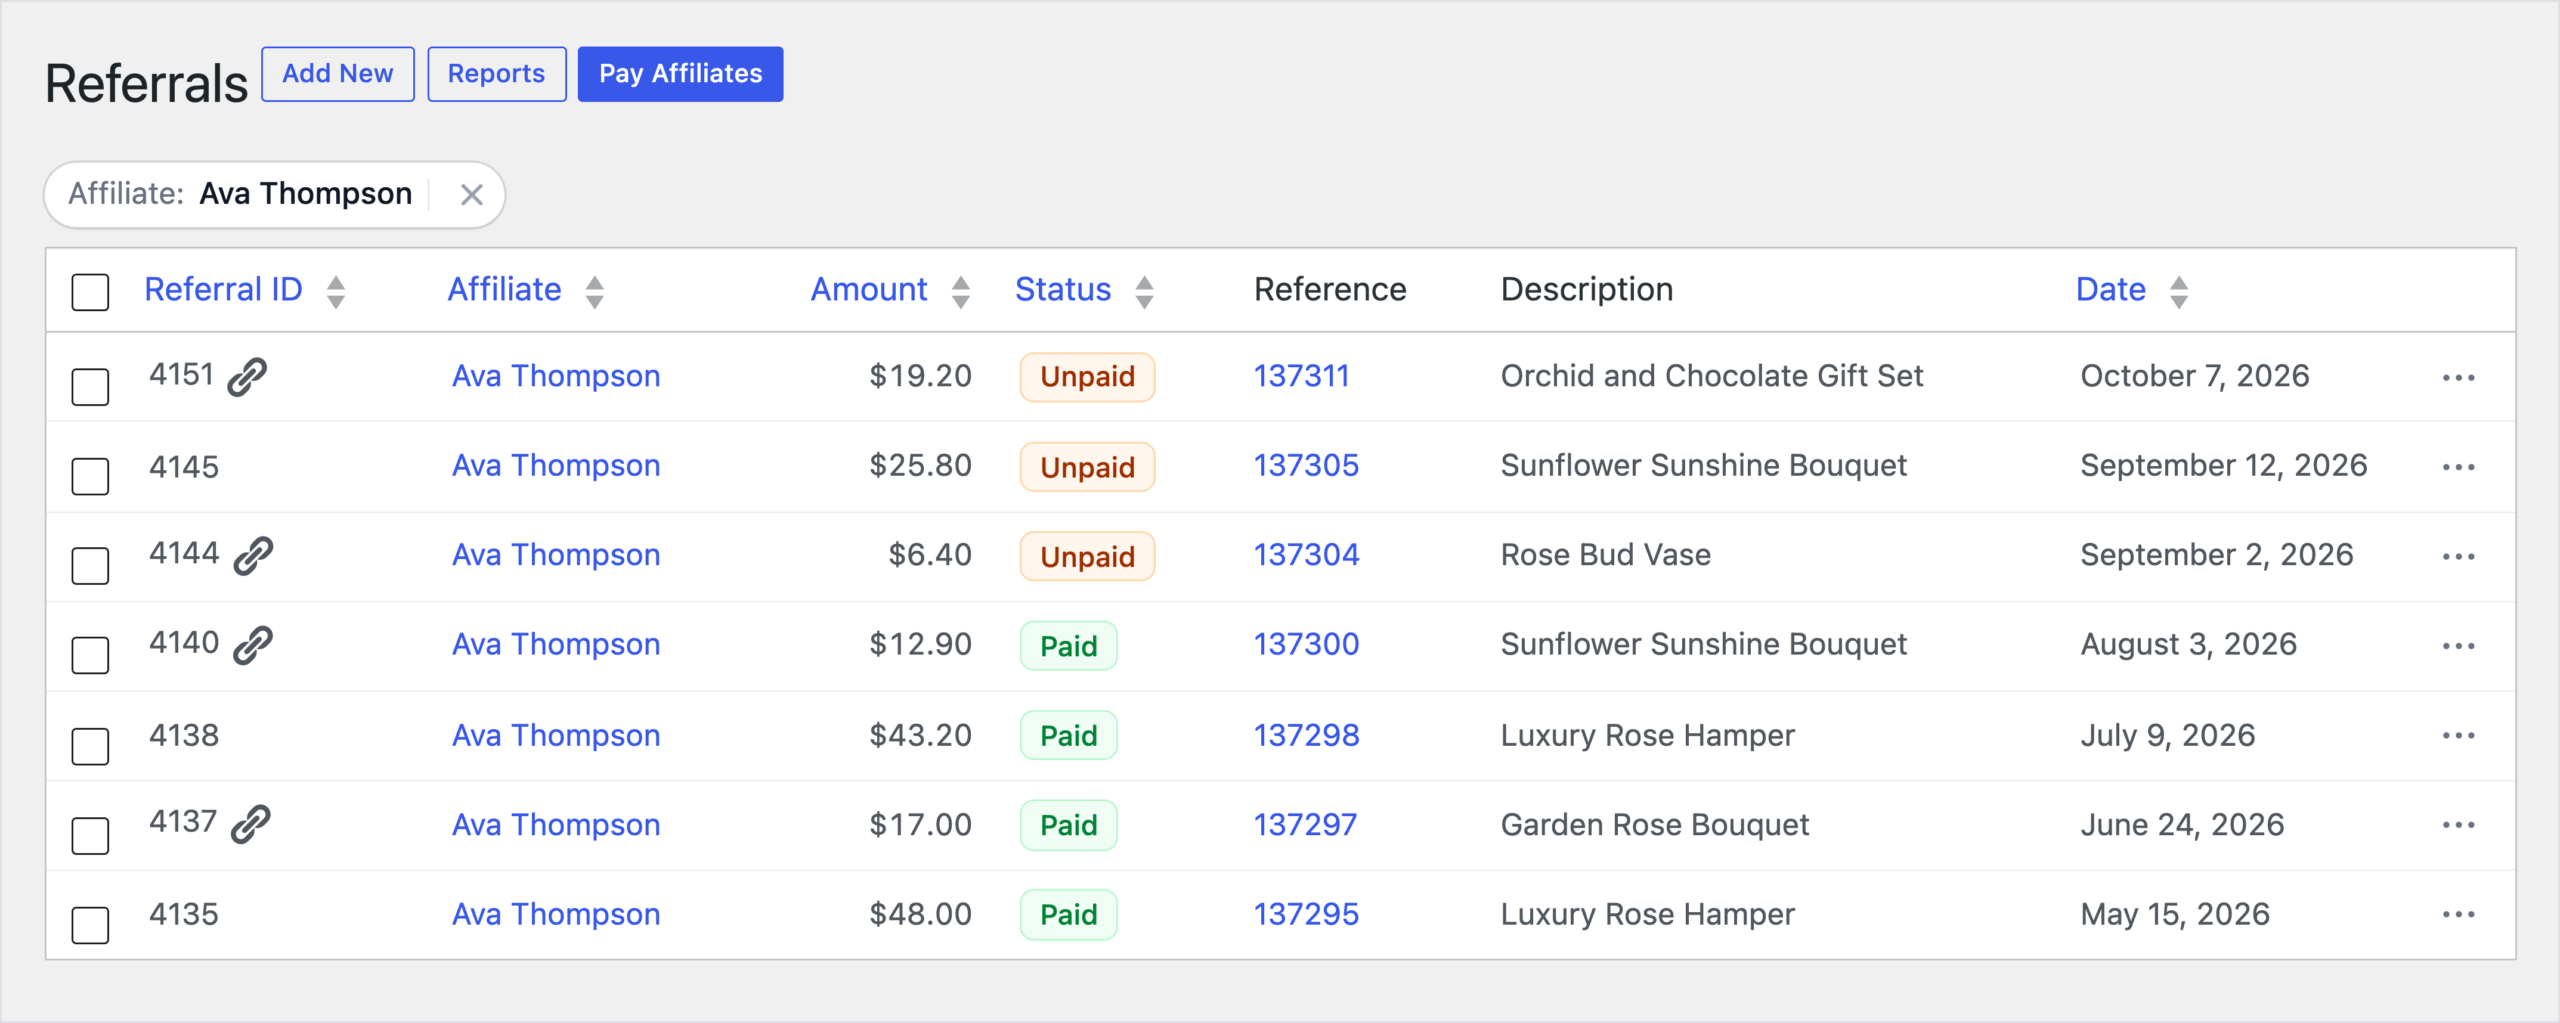
Task: Sort the table by Referral ID
Action: tap(245, 290)
